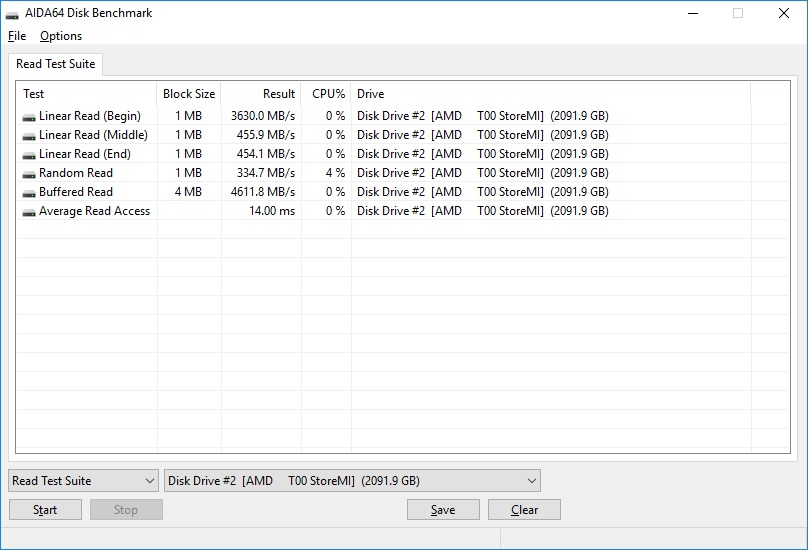Click the Linear Read (Begin) drive icon
Image resolution: width=808 pixels, height=550 pixels.
click(29, 118)
